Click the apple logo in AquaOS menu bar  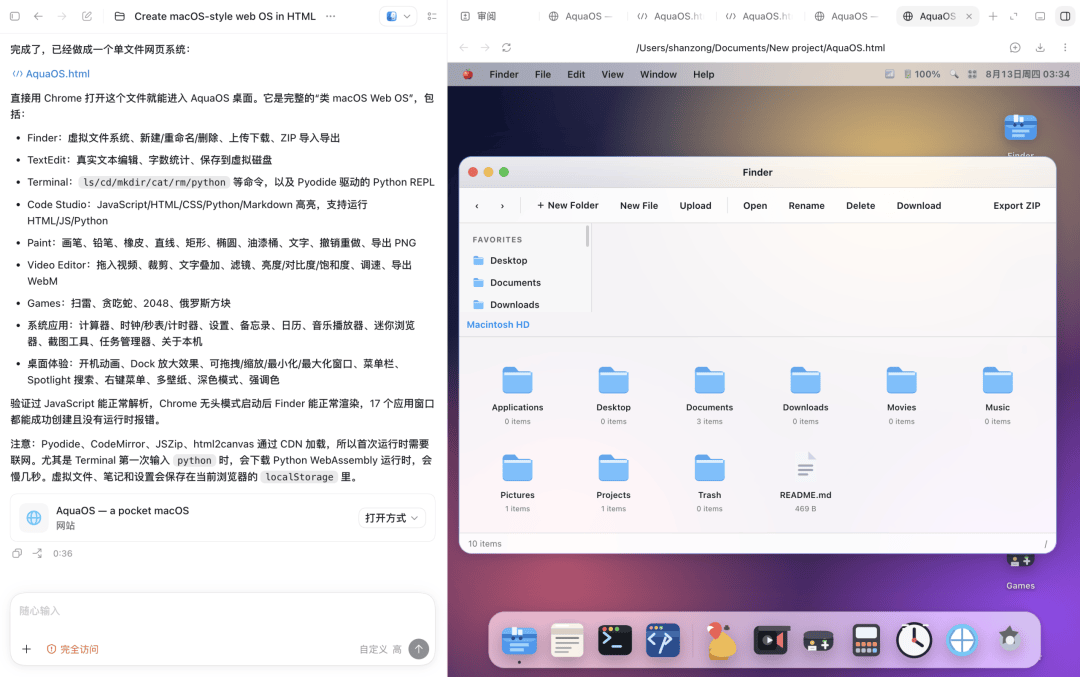[468, 74]
